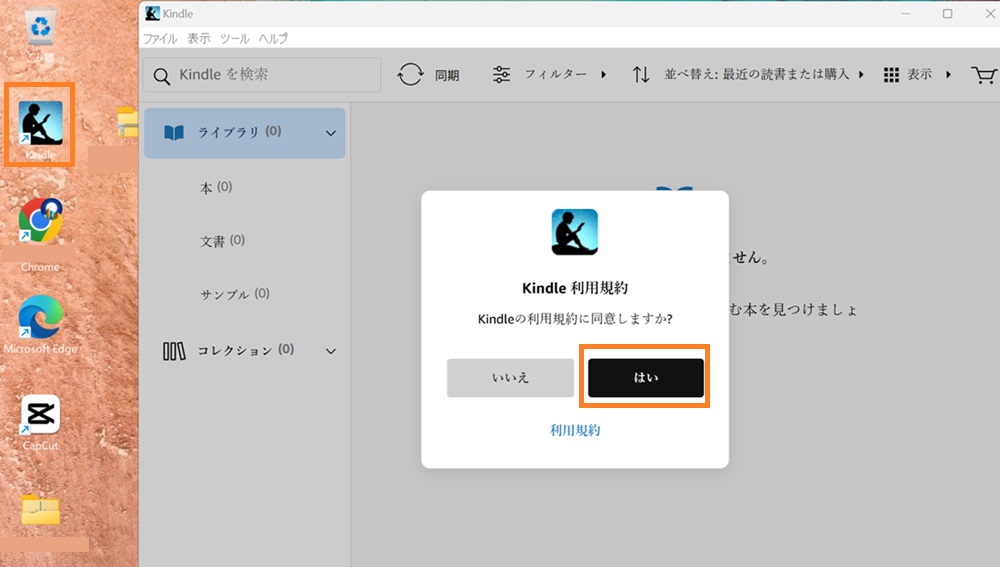Image resolution: width=1000 pixels, height=567 pixels.
Task: Click the Kindle logo in the dialog
Action: (x=575, y=232)
